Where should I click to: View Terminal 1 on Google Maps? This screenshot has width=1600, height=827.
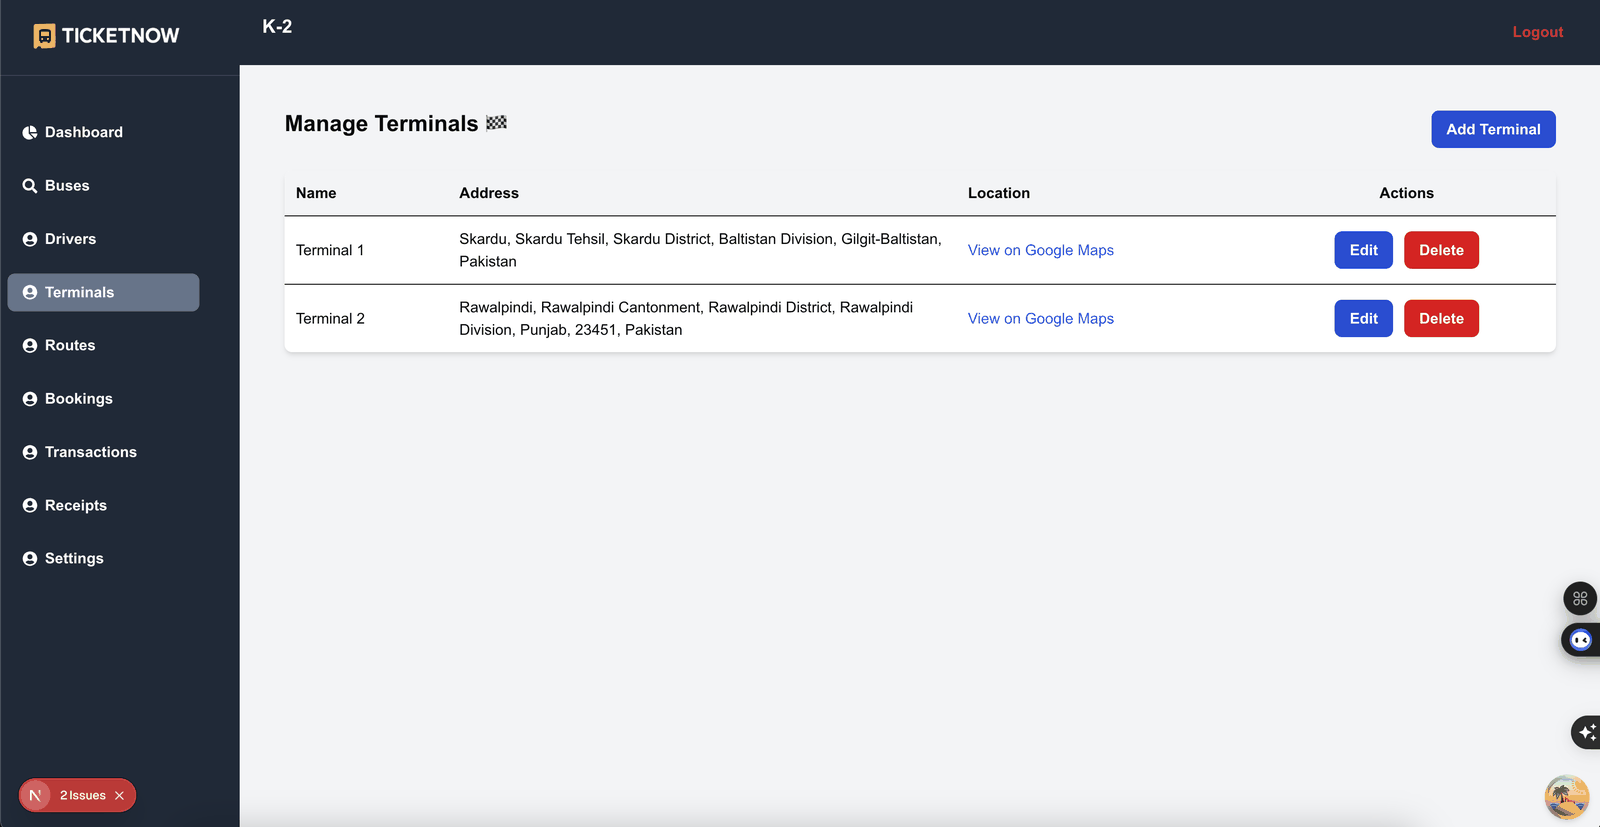(1040, 250)
